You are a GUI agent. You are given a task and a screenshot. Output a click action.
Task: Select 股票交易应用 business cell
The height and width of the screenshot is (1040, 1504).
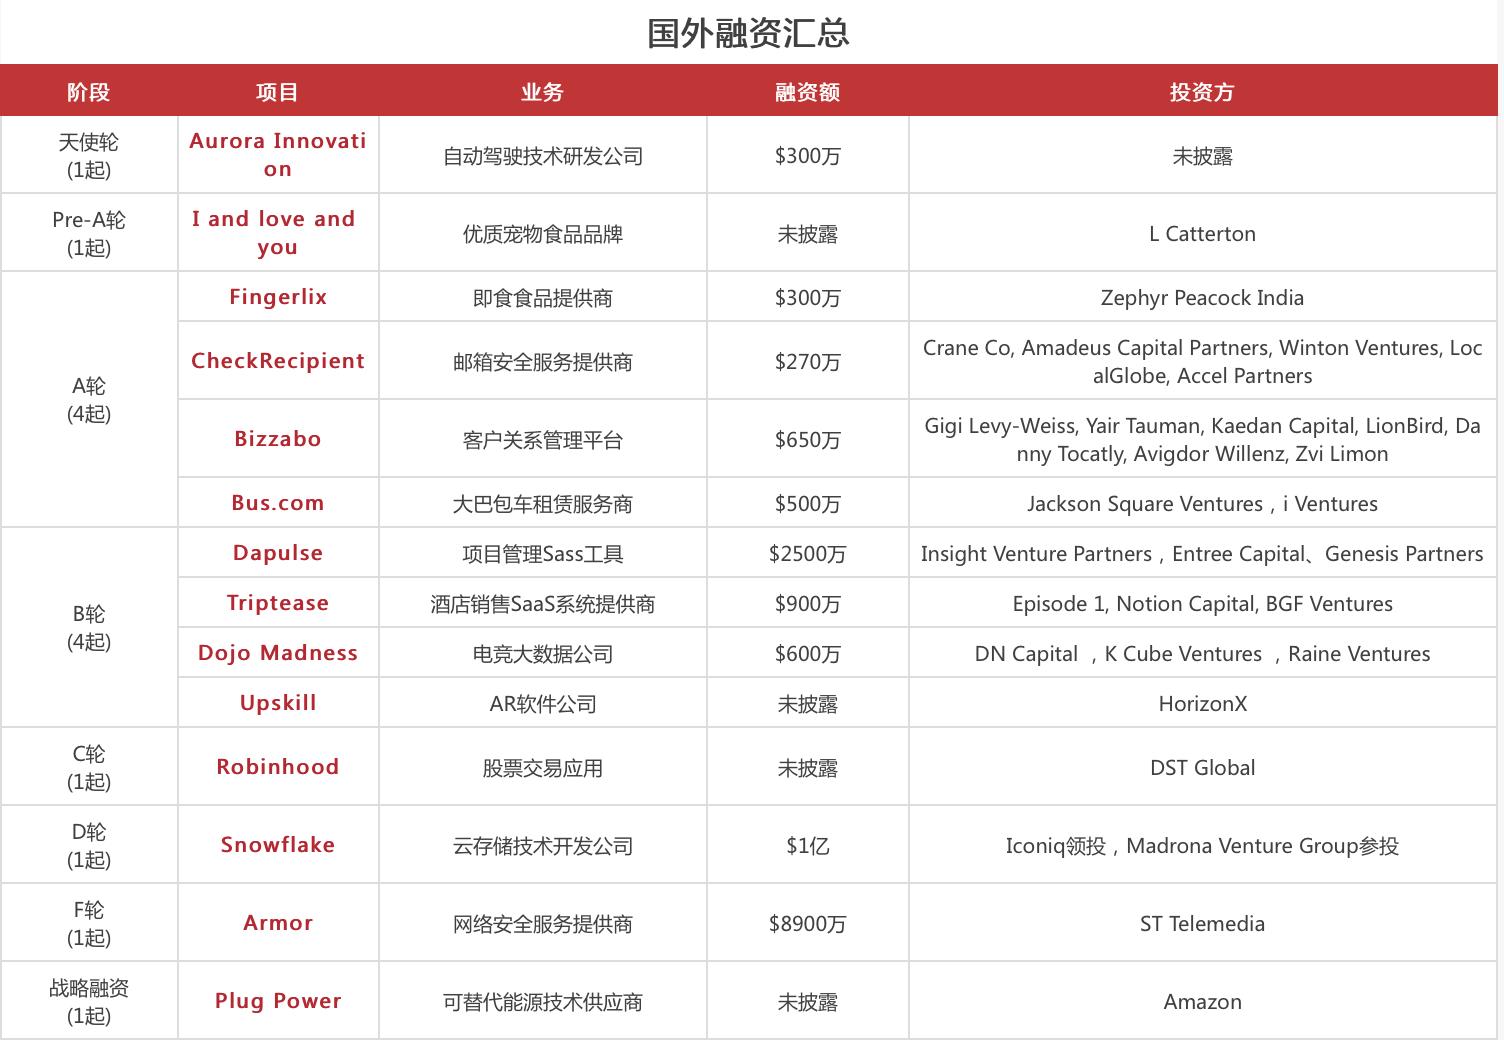tap(543, 769)
